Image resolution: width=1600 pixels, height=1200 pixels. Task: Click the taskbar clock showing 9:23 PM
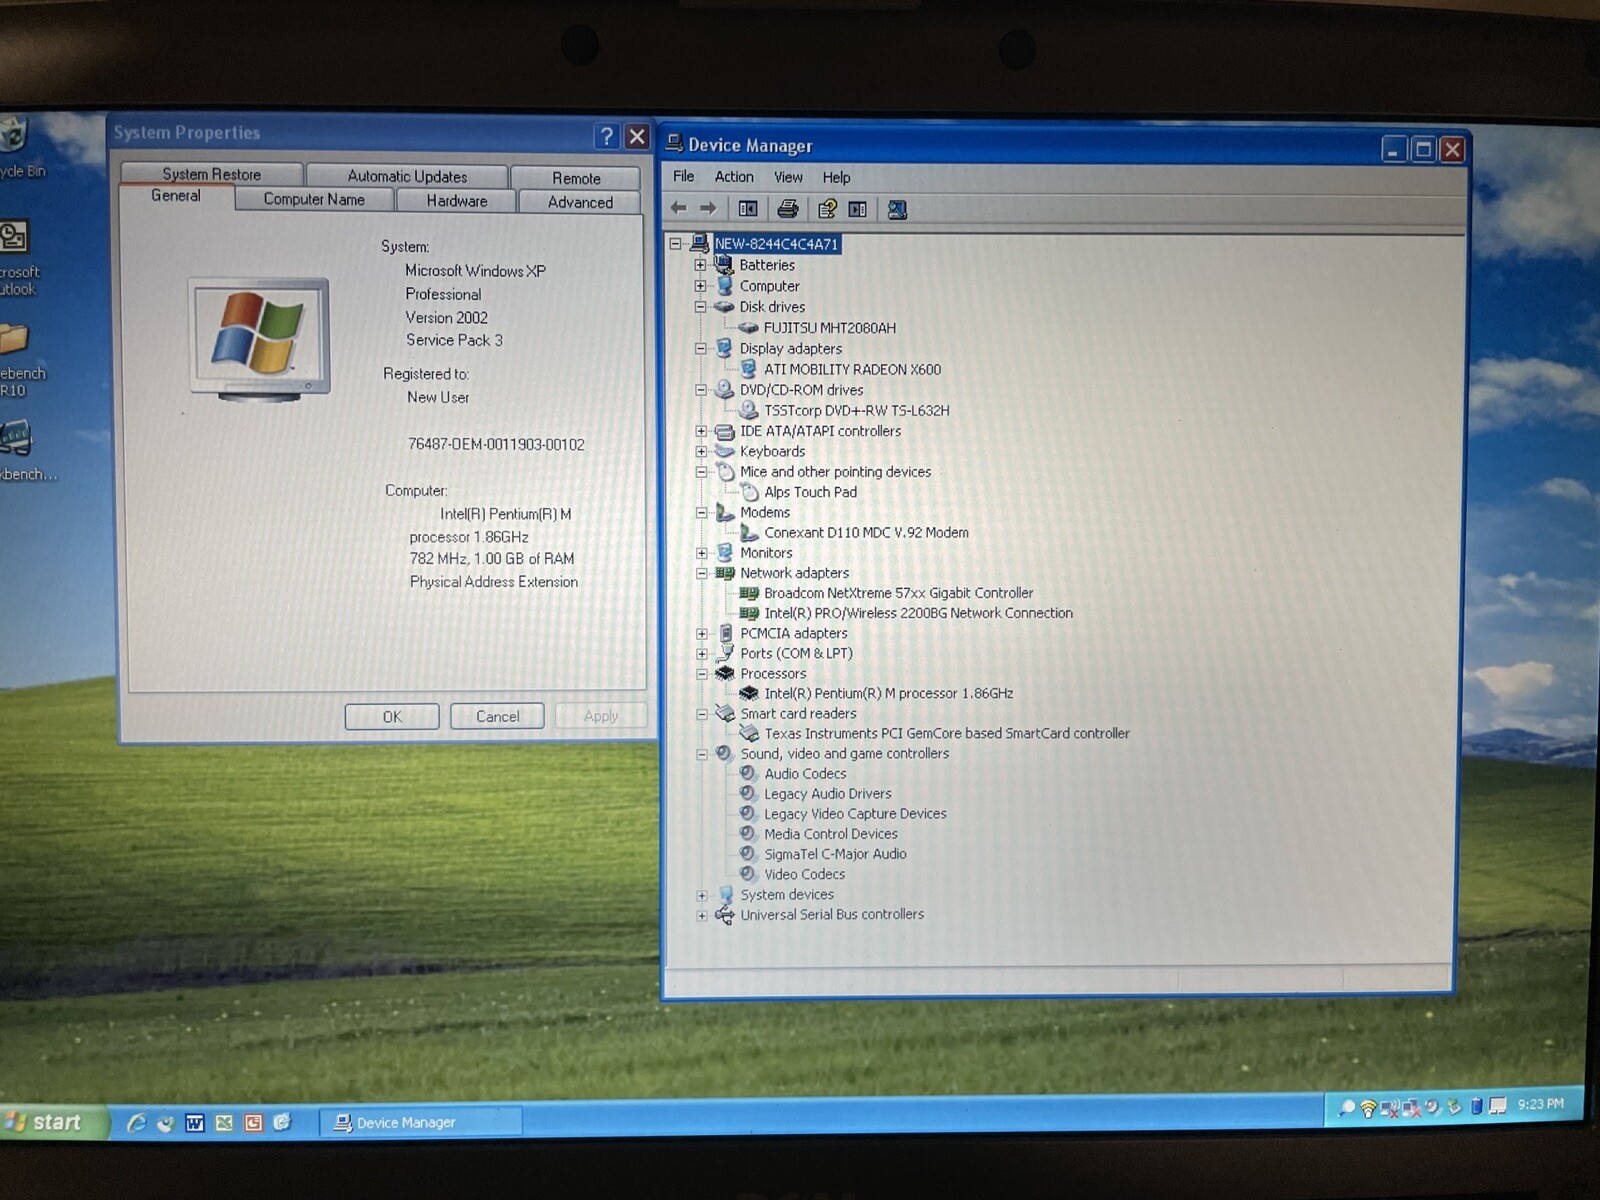pos(1540,1104)
